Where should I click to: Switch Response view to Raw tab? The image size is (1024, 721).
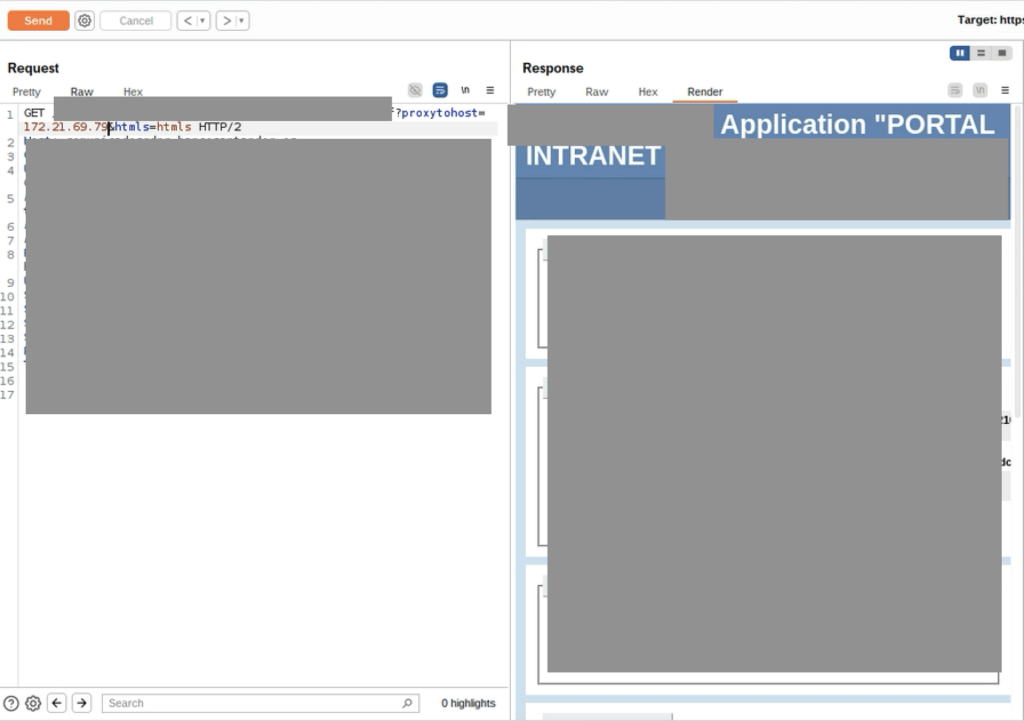(597, 92)
